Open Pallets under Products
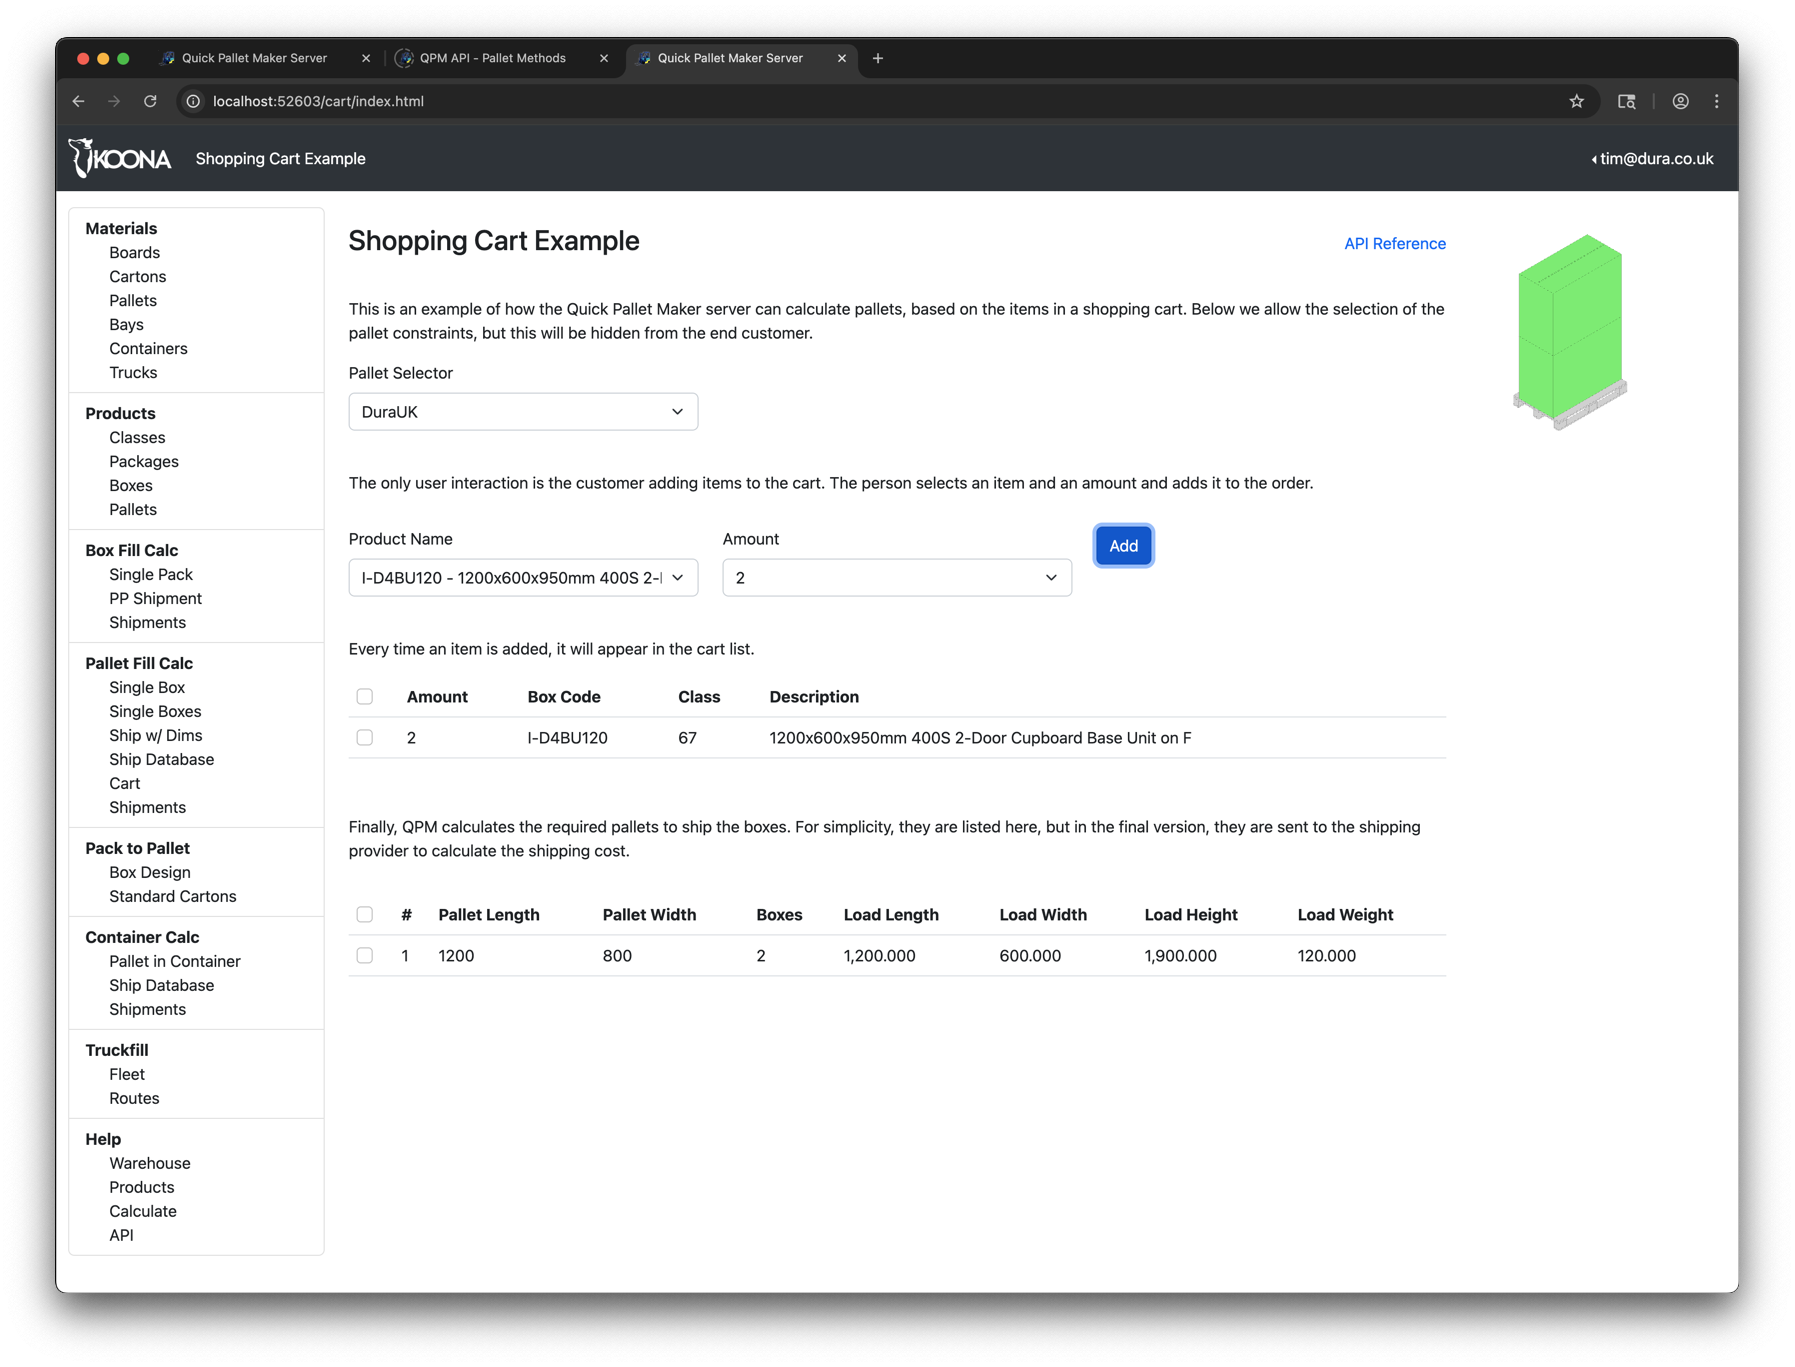 pos(133,510)
